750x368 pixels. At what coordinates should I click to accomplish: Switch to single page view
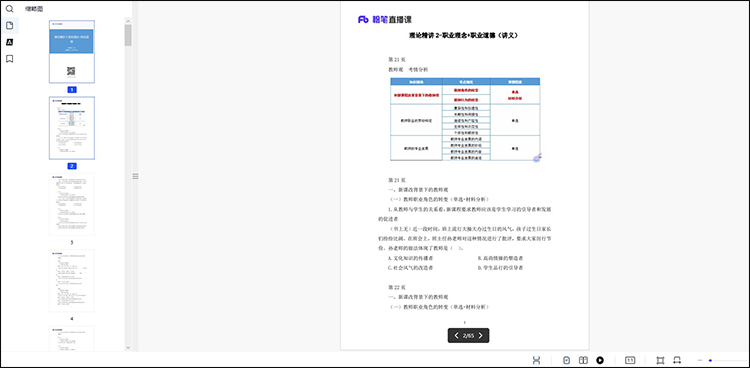pos(567,360)
